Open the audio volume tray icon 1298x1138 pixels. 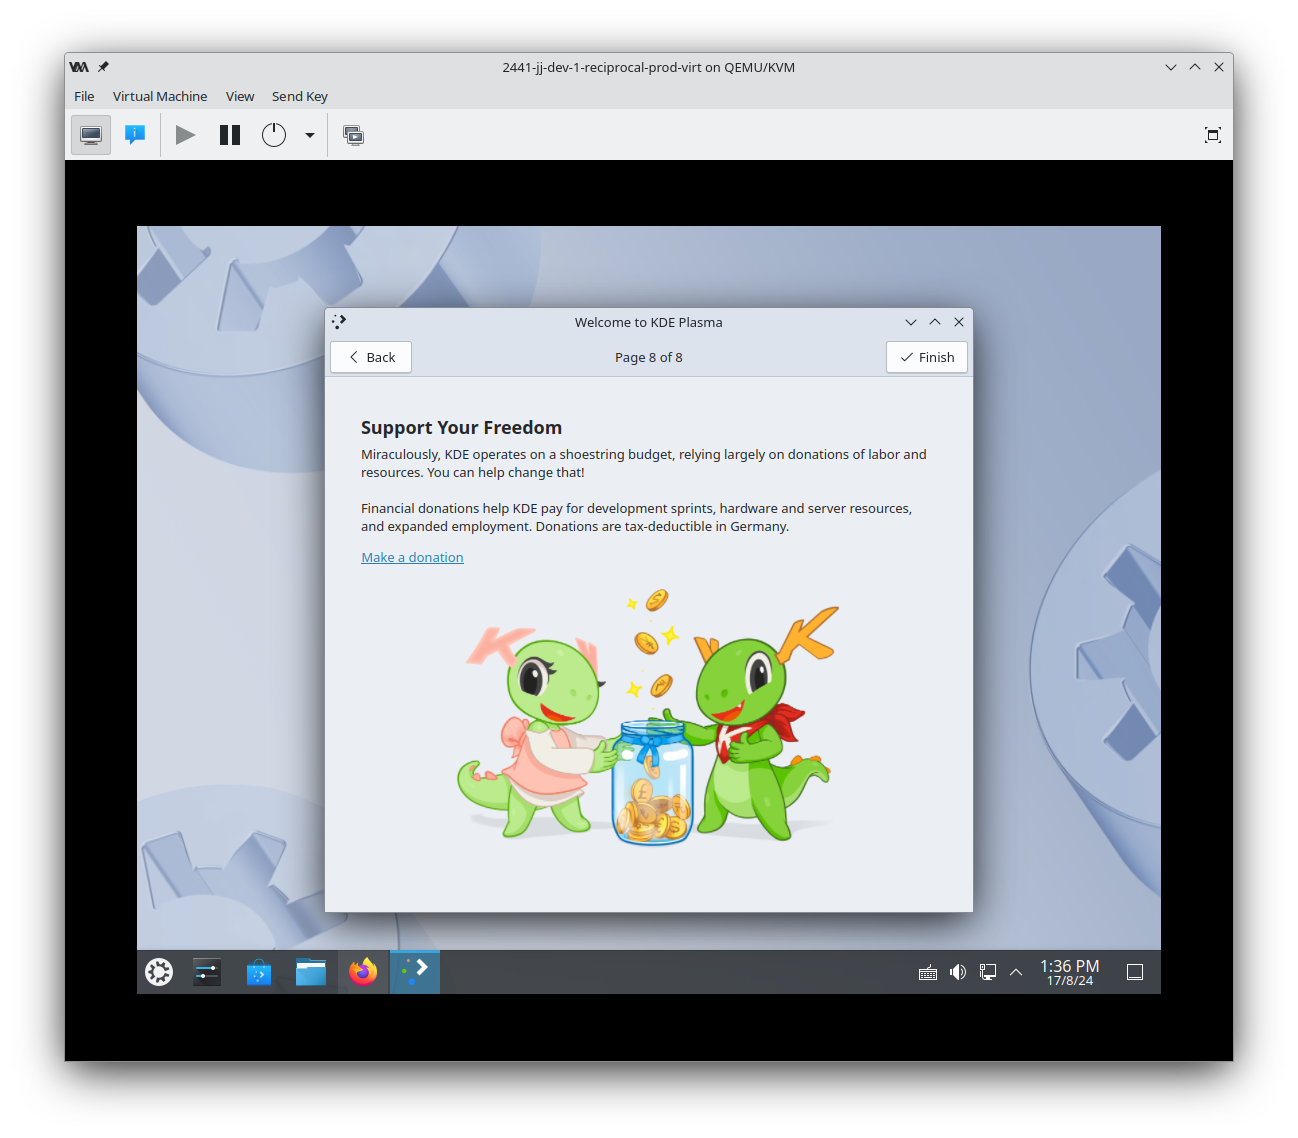[958, 972]
